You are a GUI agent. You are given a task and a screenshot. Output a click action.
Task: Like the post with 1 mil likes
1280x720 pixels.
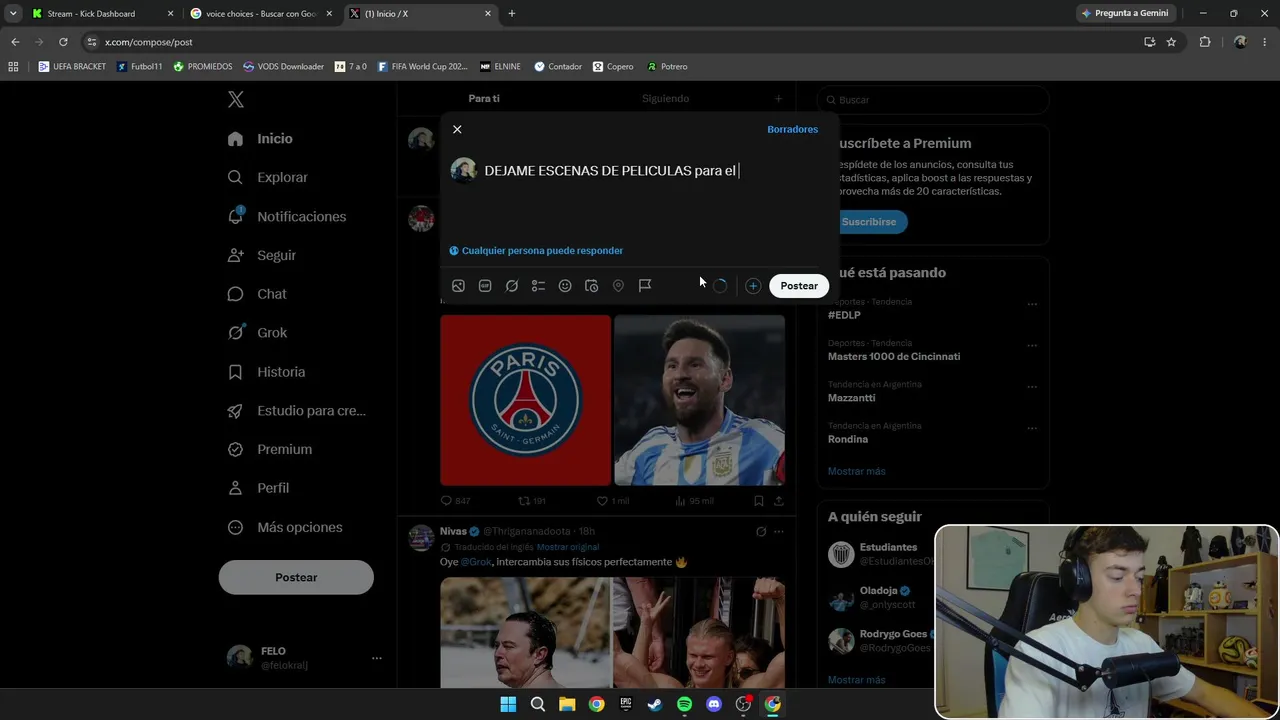[612, 501]
